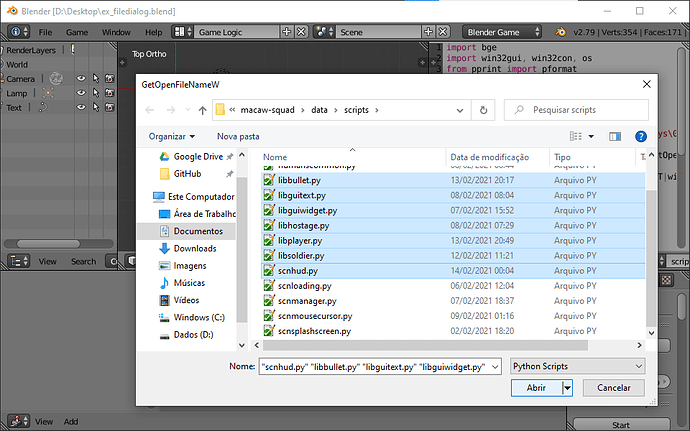Viewport: 690px width, 431px height.
Task: Refresh the scripts folder listing
Action: 483,110
